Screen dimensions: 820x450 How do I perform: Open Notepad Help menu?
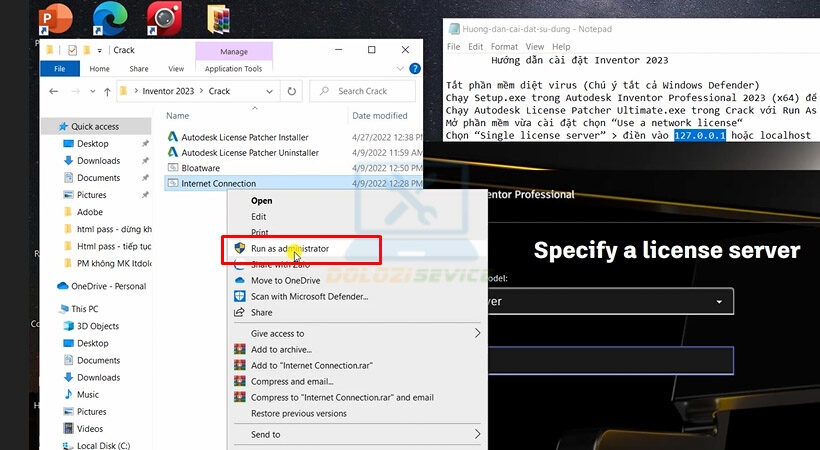[561, 47]
